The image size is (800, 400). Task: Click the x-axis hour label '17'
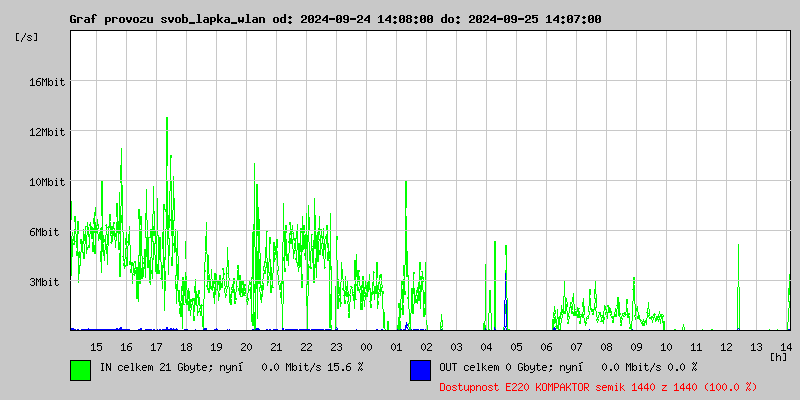[156, 347]
